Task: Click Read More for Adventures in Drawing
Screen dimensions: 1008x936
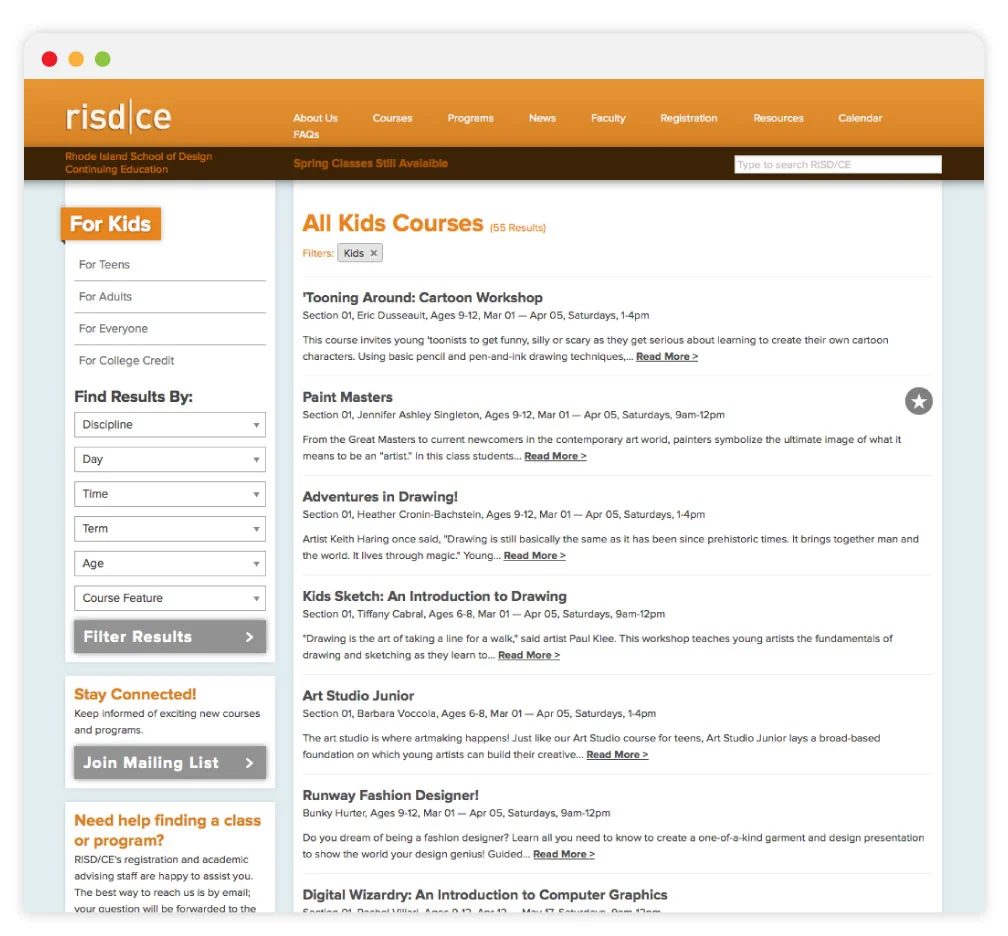Action: click(x=535, y=556)
